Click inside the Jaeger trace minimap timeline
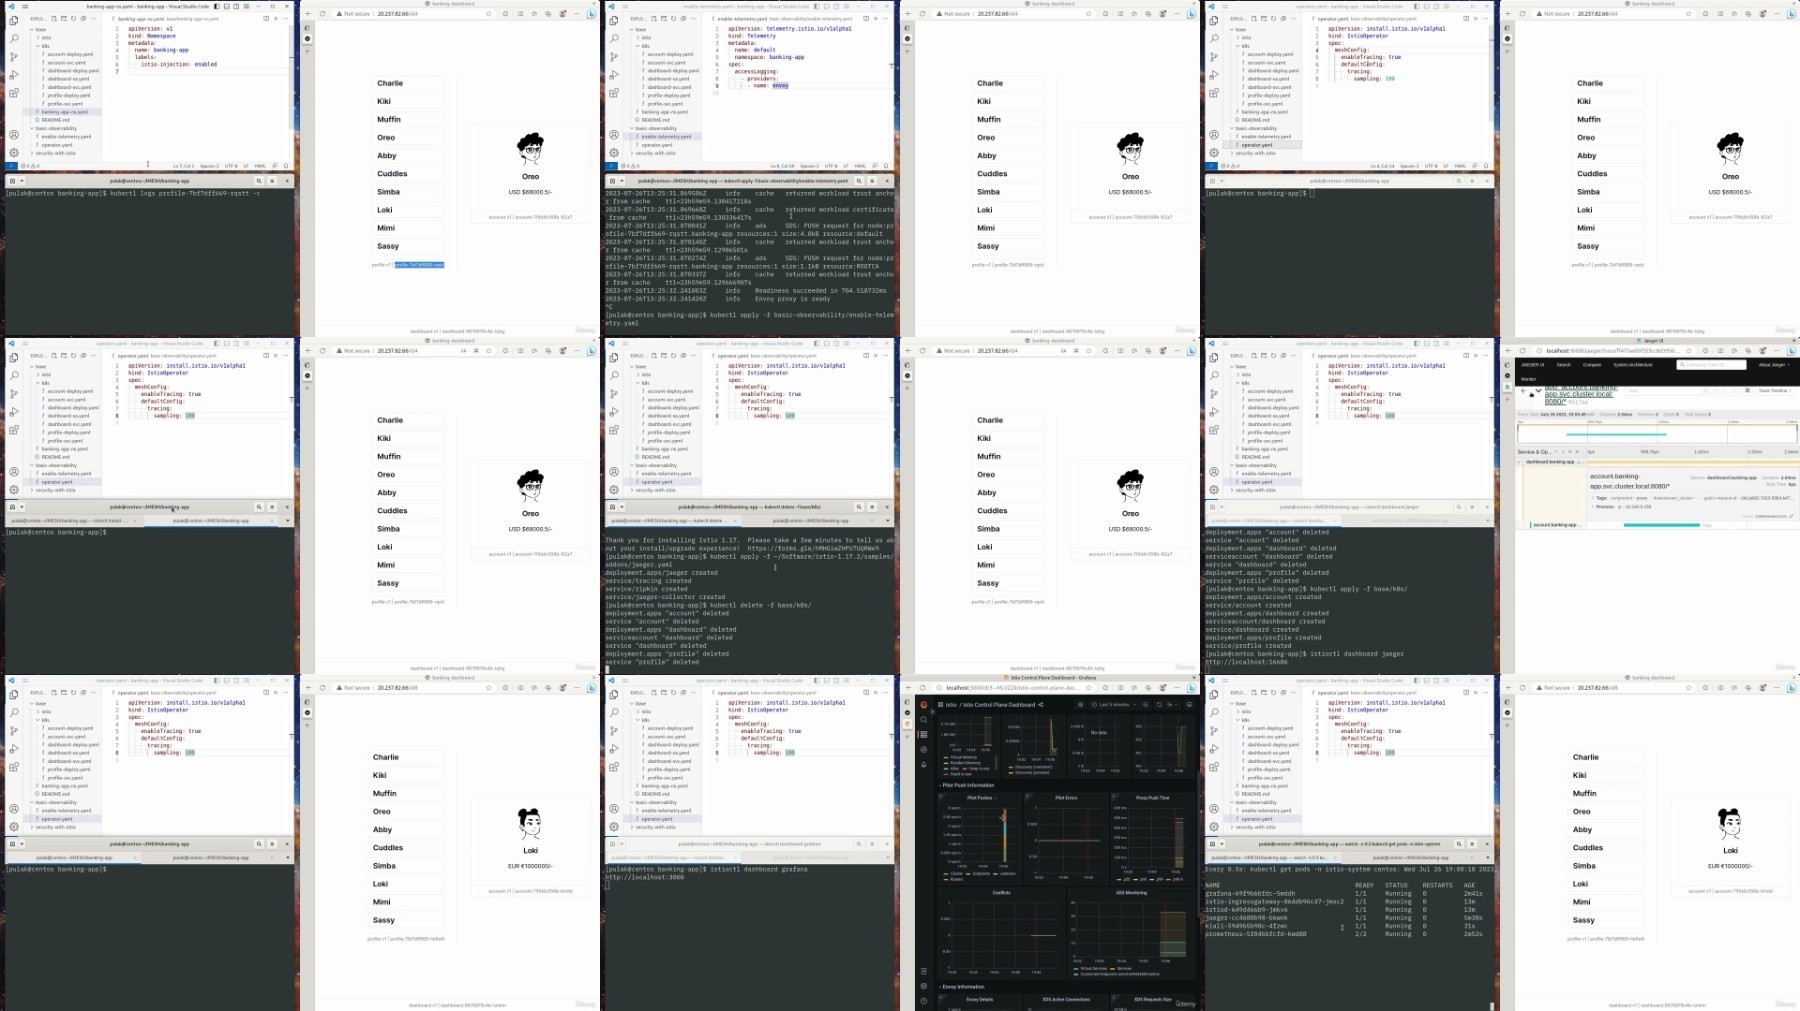The image size is (1800, 1011). coord(1657,433)
